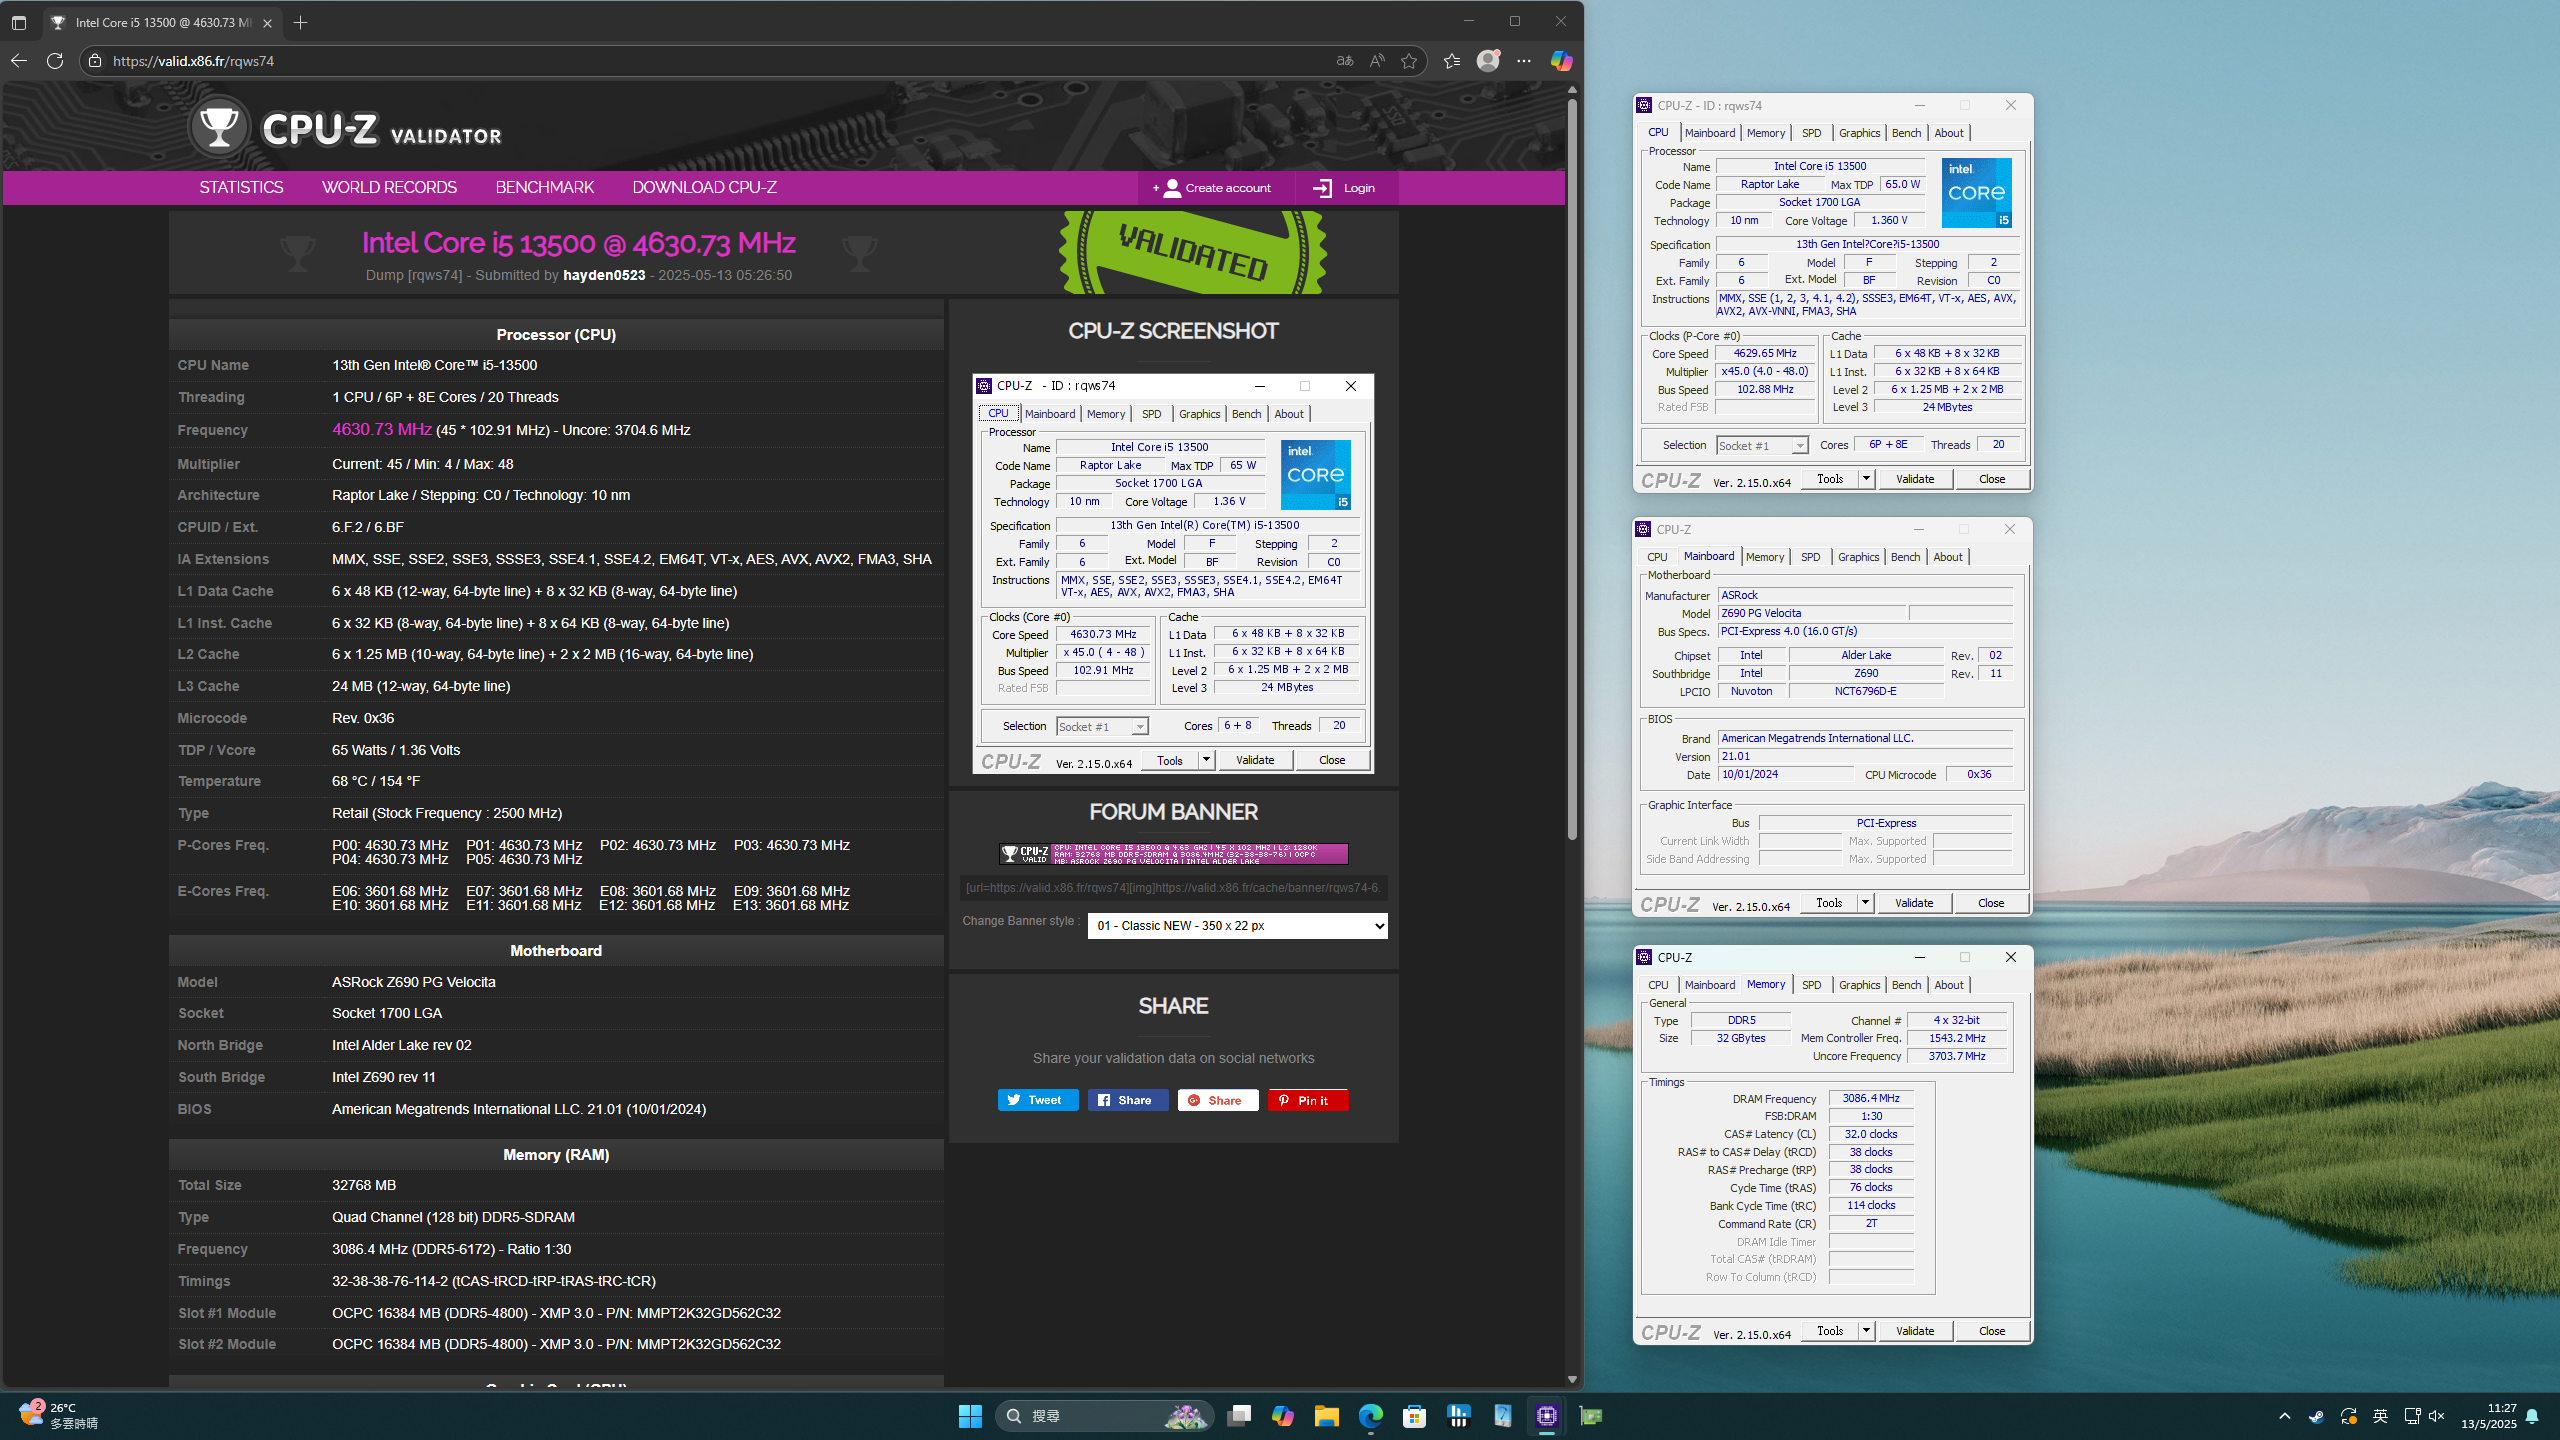Open the clock showing 11:27

[x=2488, y=1416]
